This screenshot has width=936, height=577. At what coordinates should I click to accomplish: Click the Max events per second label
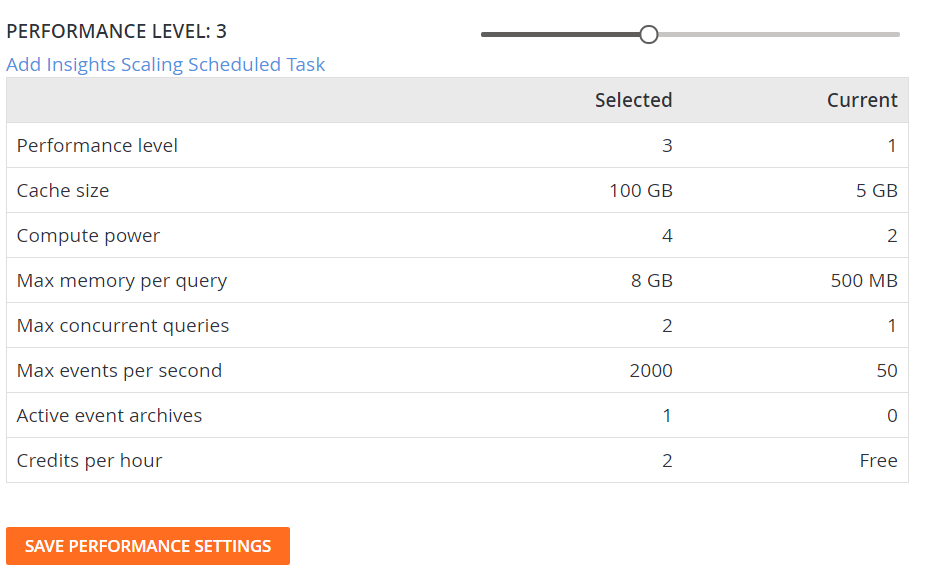click(119, 370)
